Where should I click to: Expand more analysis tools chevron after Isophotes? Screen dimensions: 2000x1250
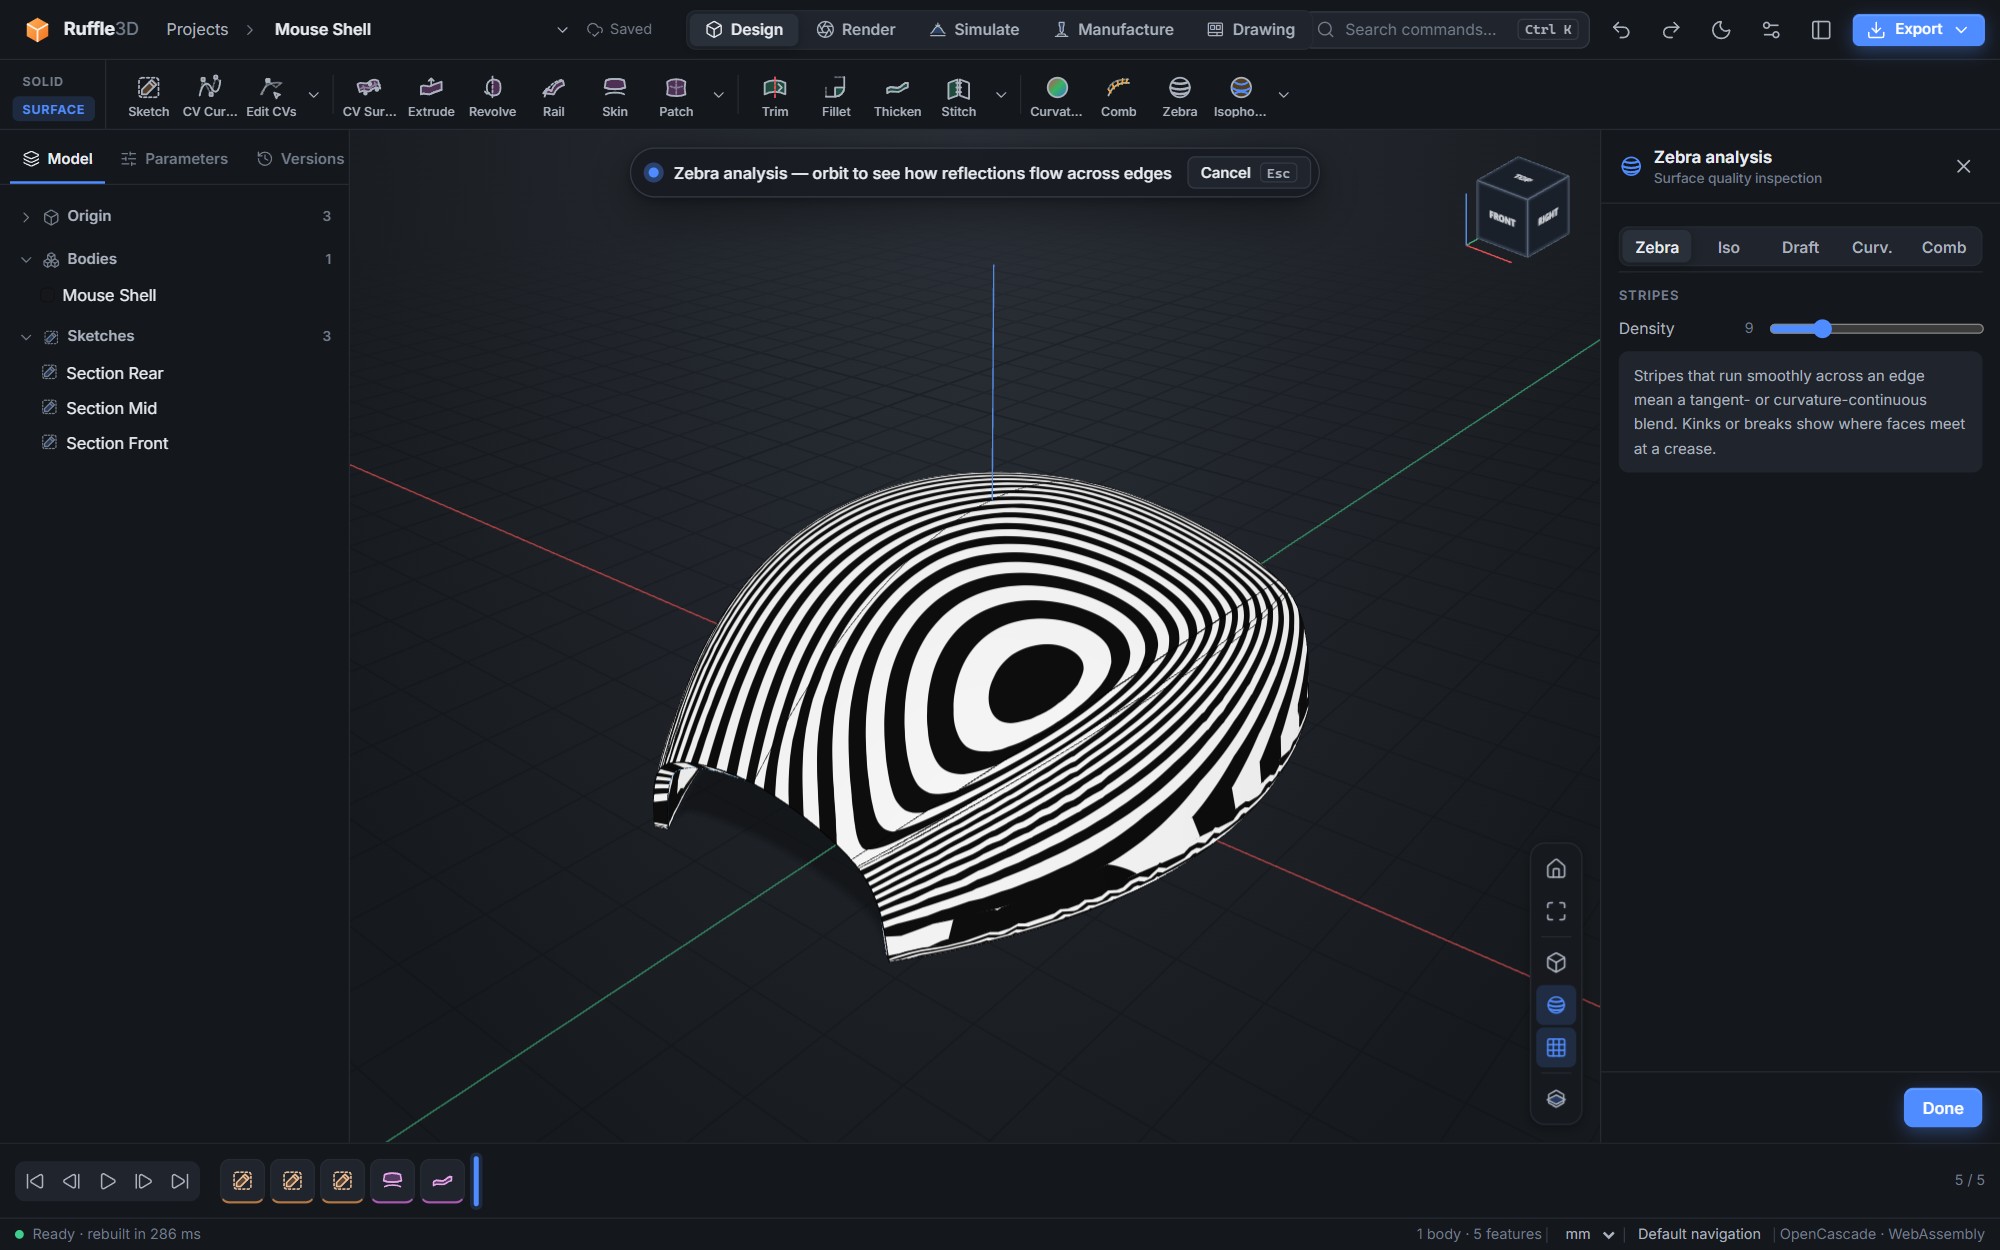coord(1283,95)
